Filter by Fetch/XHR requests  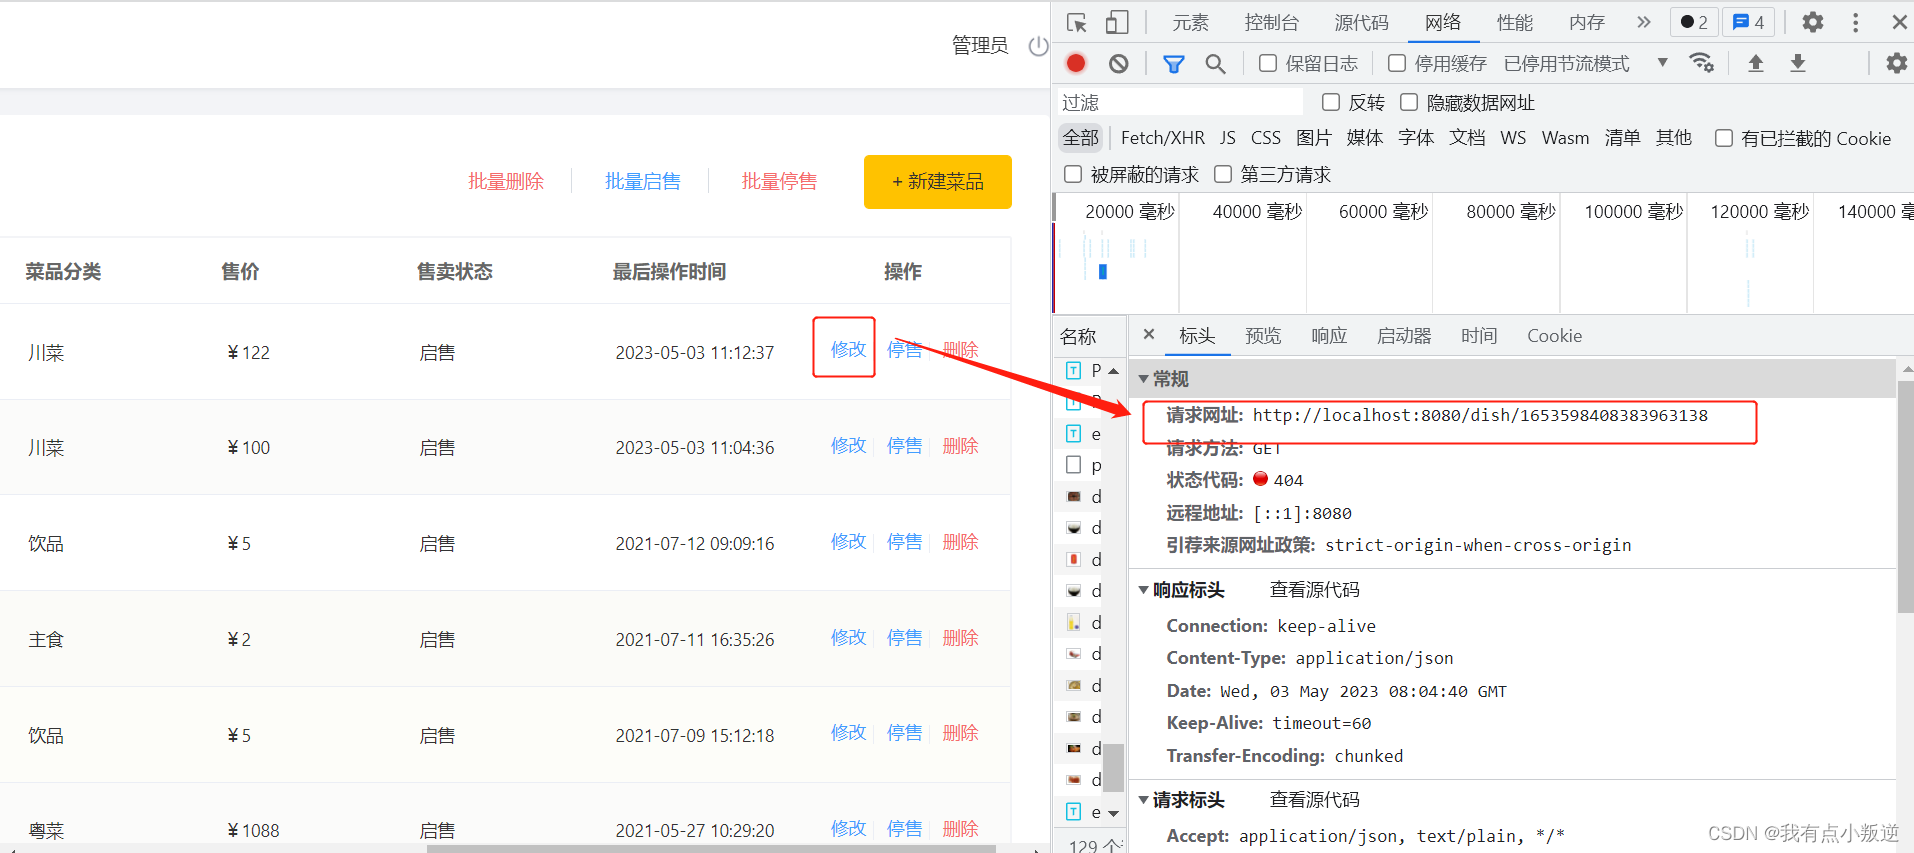point(1163,138)
